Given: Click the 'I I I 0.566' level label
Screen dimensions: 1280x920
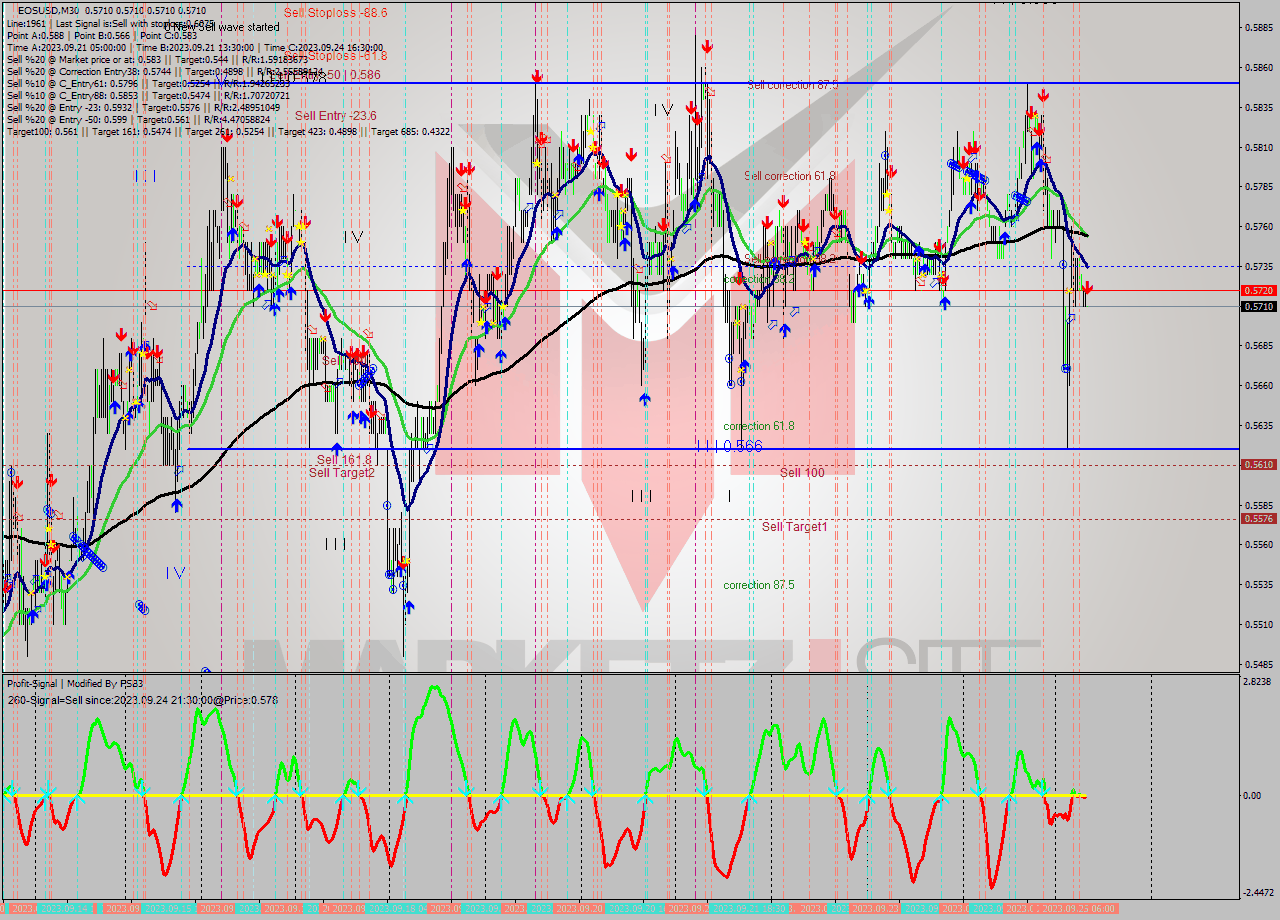Looking at the screenshot, I should (x=728, y=446).
